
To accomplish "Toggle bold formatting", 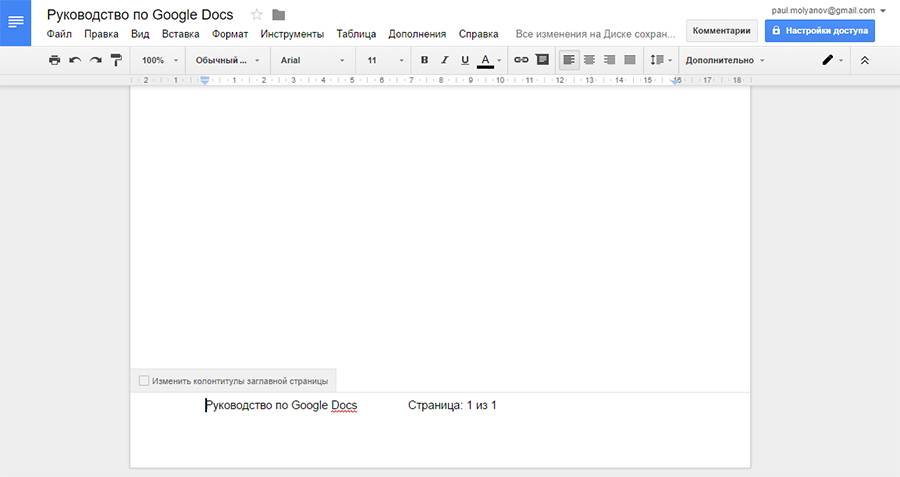I will click(x=424, y=60).
